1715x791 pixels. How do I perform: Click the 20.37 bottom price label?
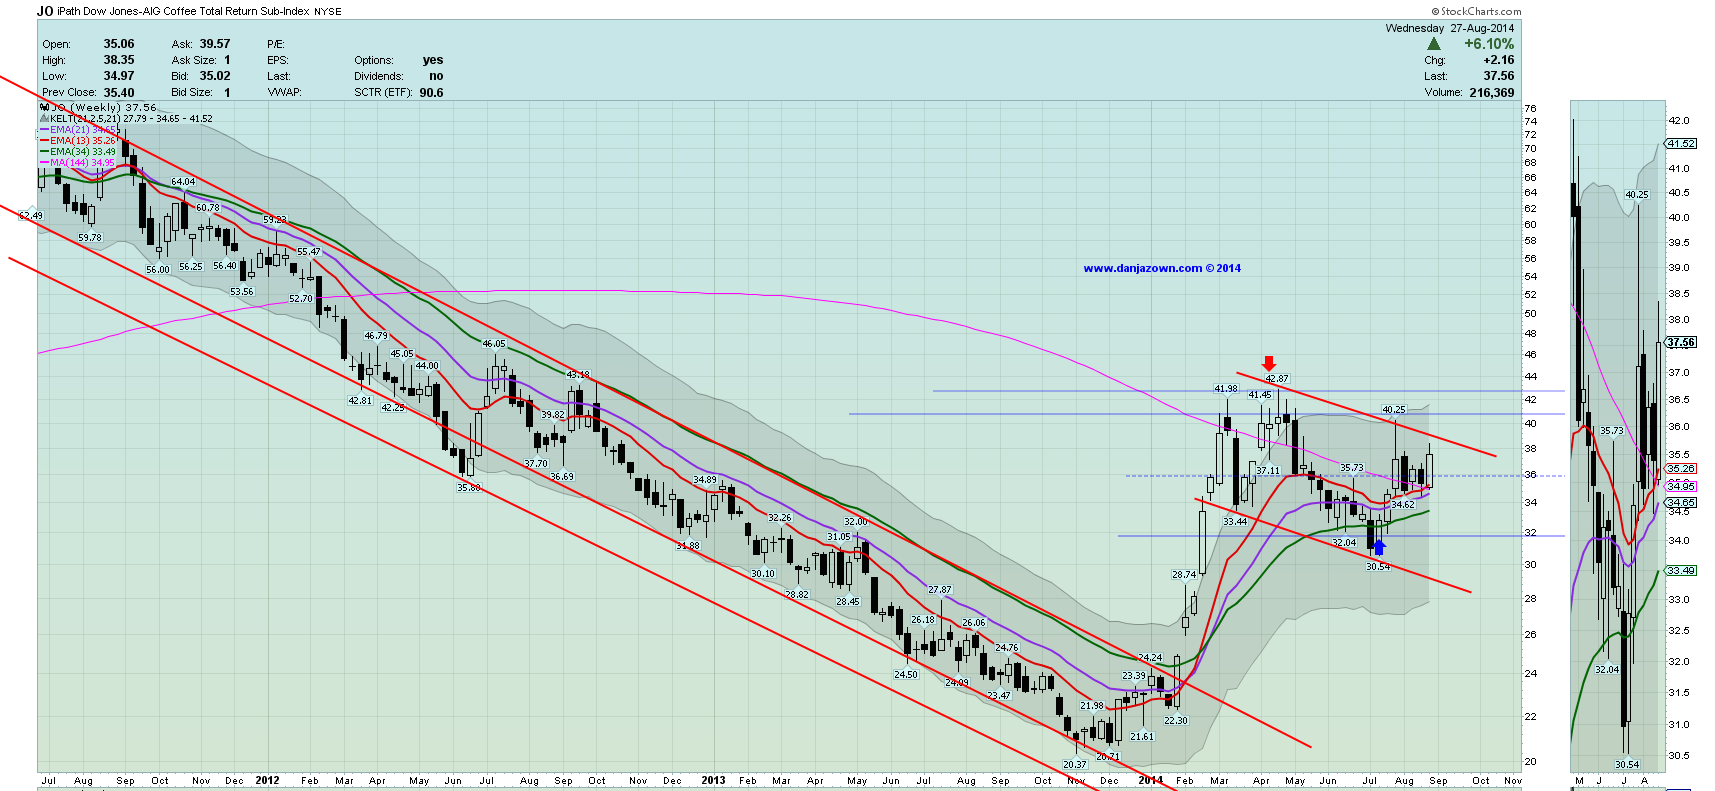click(1075, 765)
